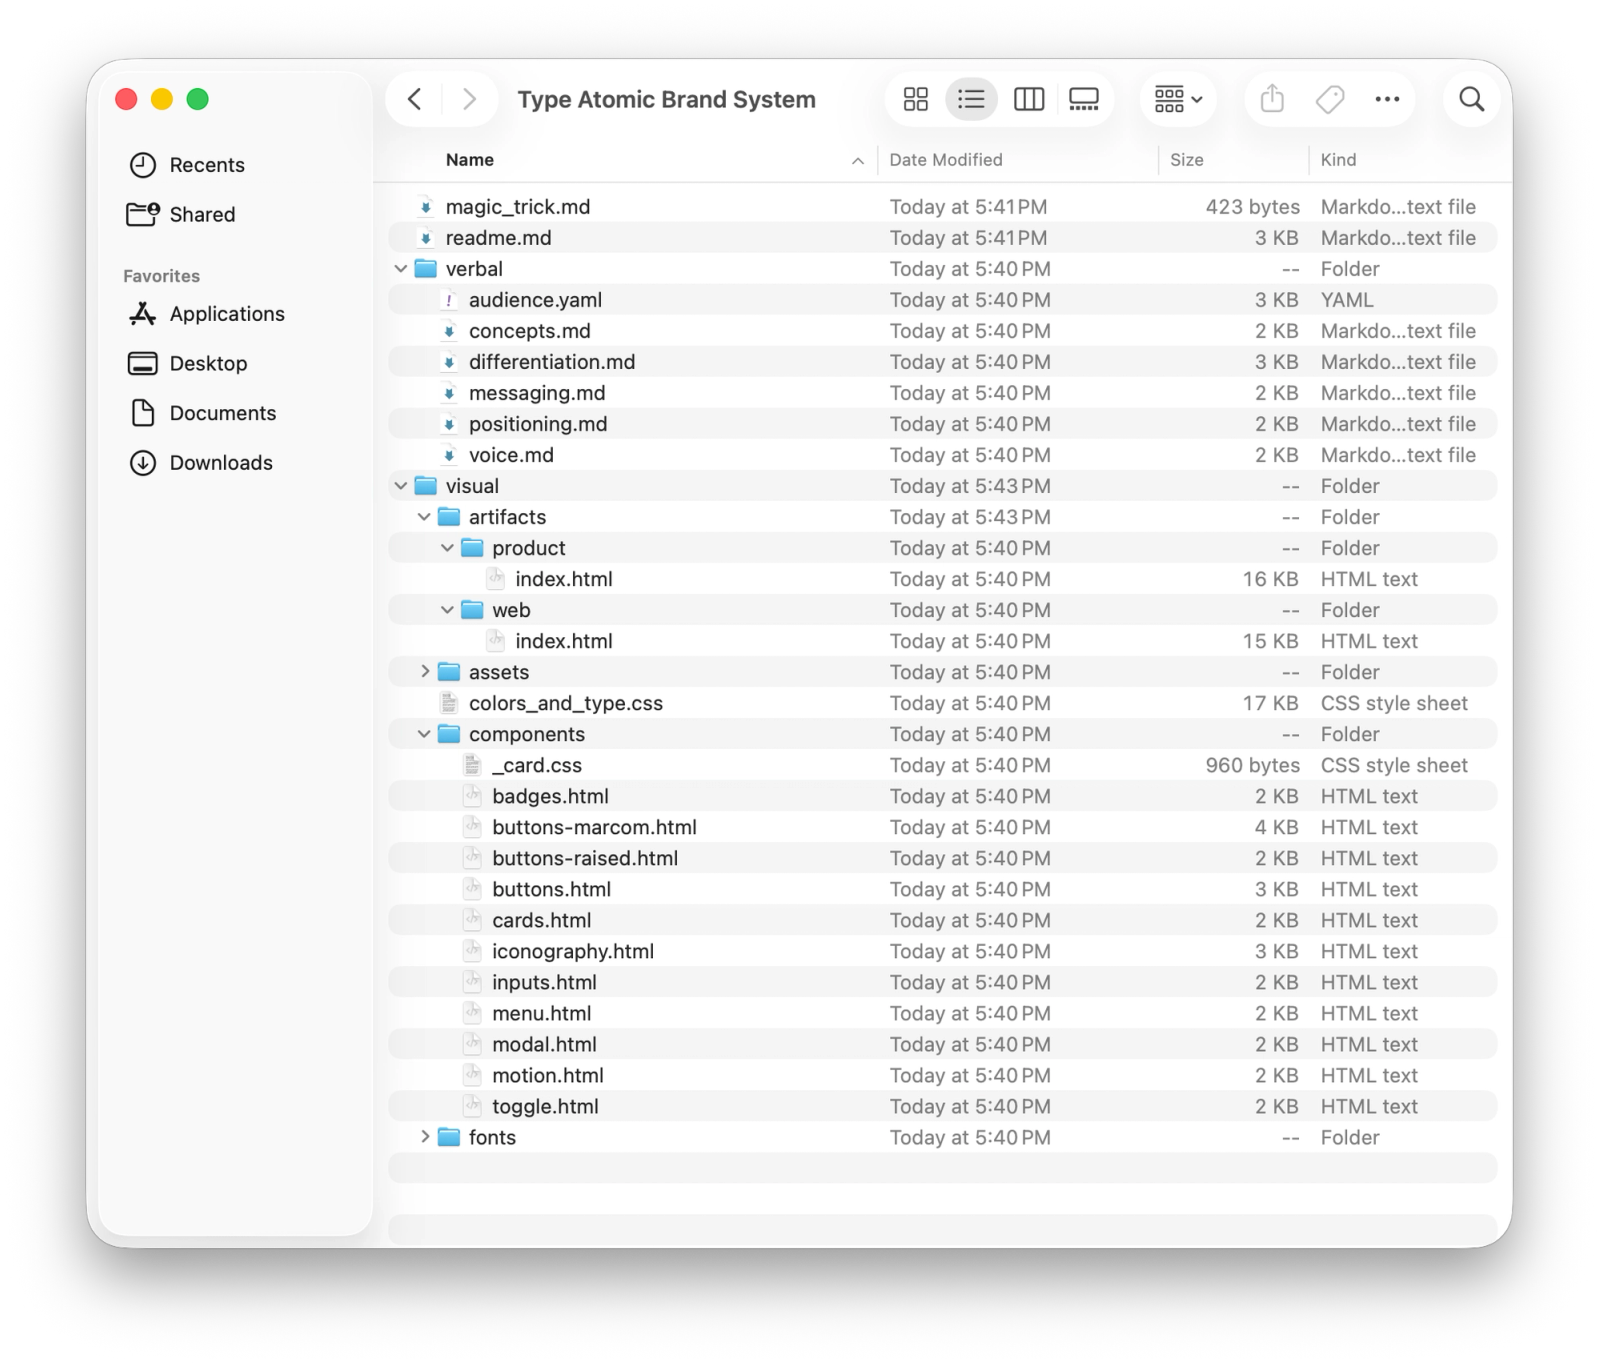Select index.html in the product folder
1600x1363 pixels.
click(564, 579)
